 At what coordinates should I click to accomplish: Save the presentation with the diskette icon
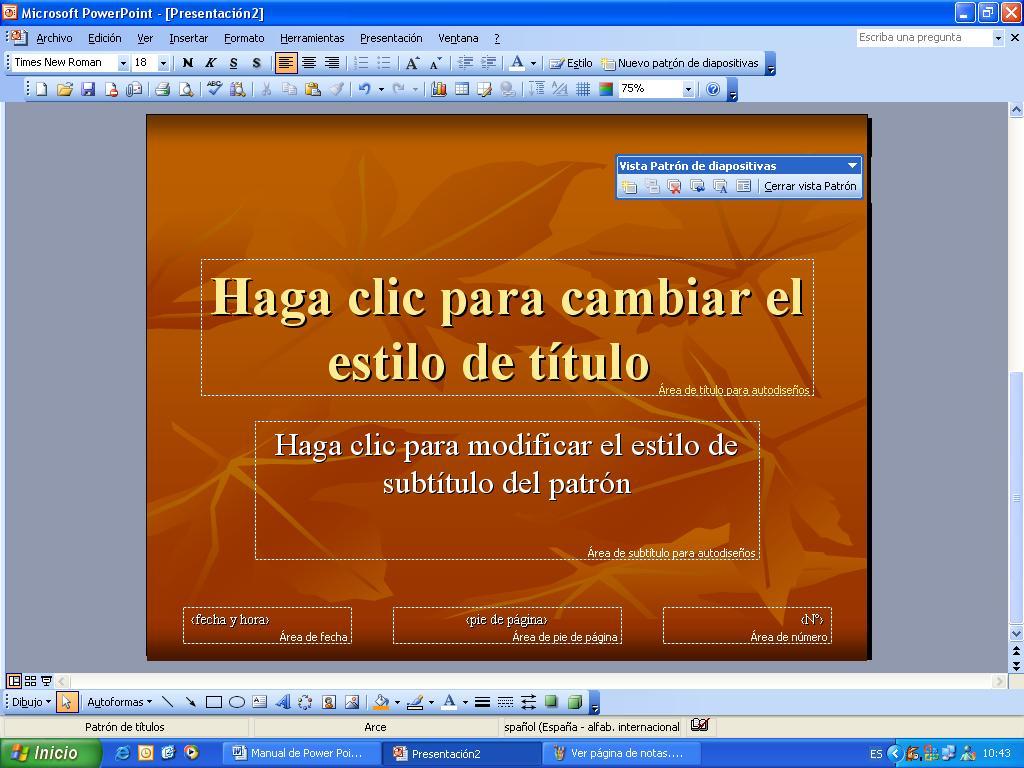coord(88,89)
